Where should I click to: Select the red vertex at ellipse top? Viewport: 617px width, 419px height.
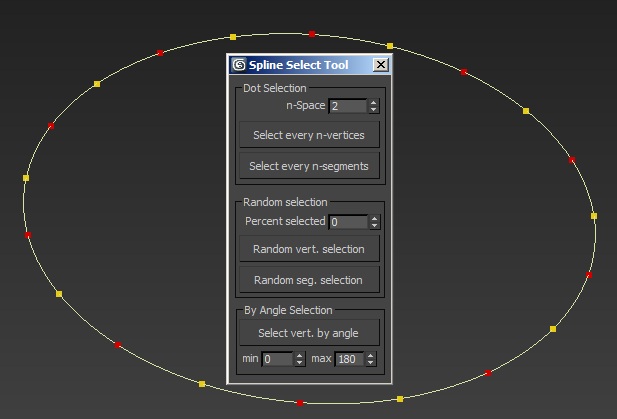pos(312,34)
